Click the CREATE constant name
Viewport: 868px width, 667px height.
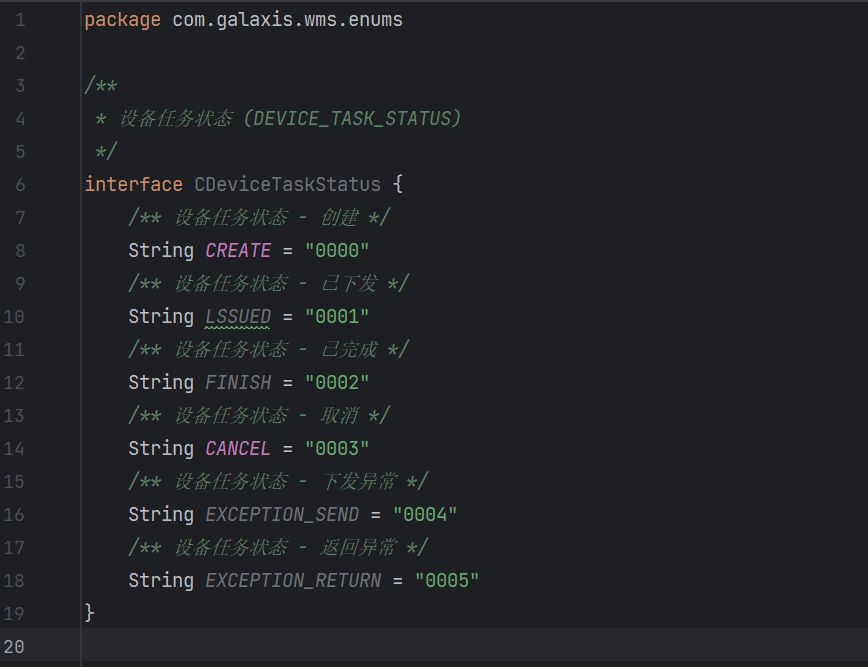pos(238,251)
